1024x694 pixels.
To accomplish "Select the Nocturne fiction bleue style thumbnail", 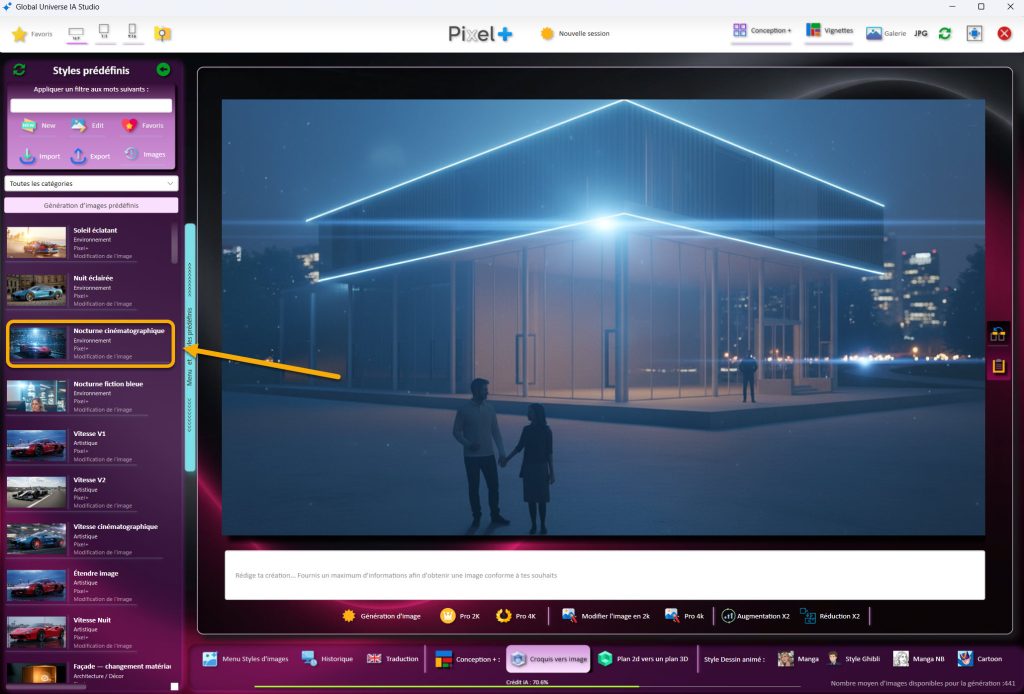I will (37, 396).
